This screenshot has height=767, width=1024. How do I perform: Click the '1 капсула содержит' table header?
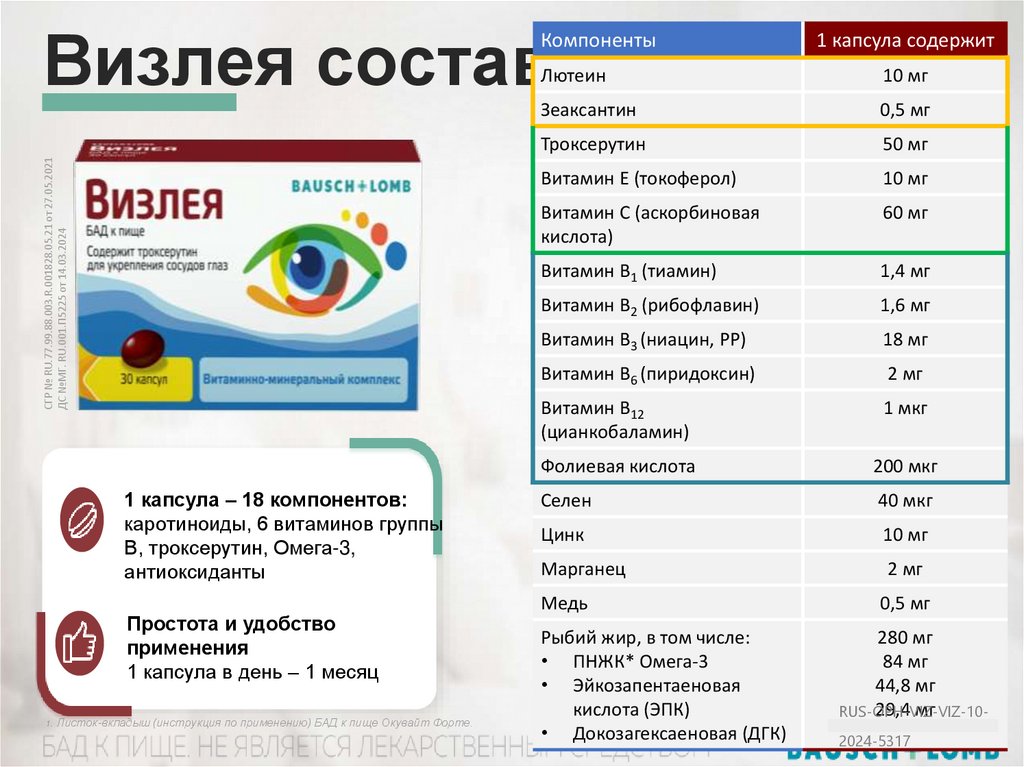coord(905,39)
